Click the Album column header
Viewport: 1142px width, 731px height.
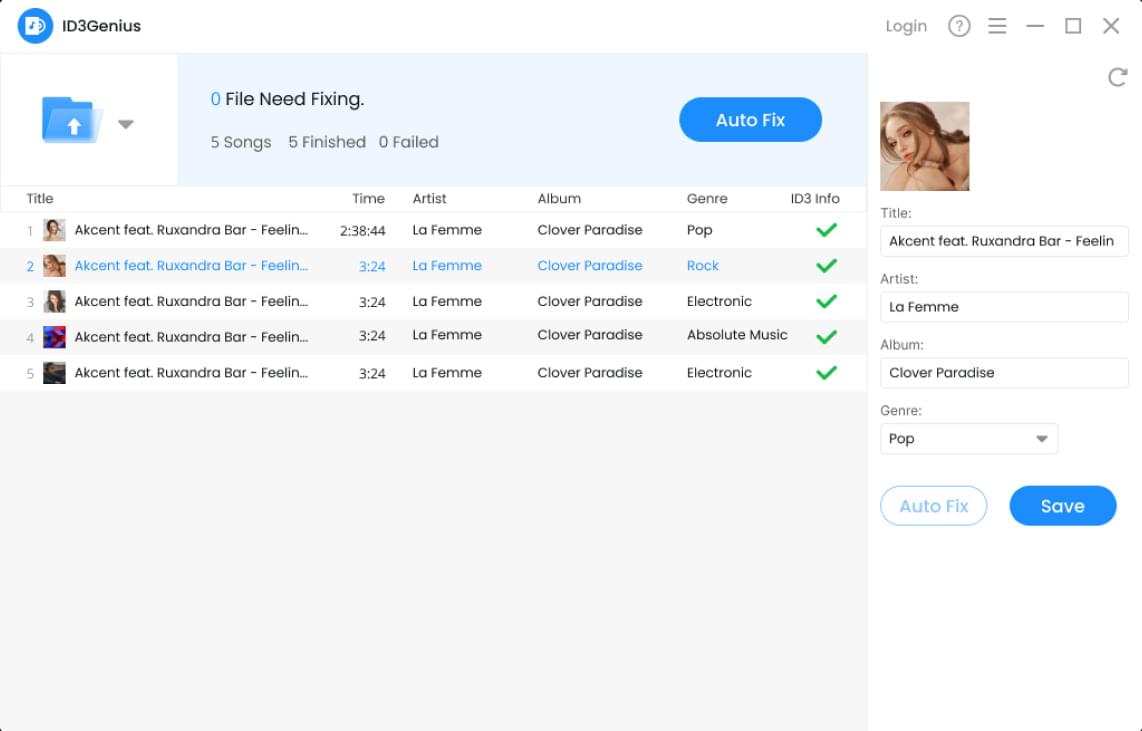tap(559, 198)
